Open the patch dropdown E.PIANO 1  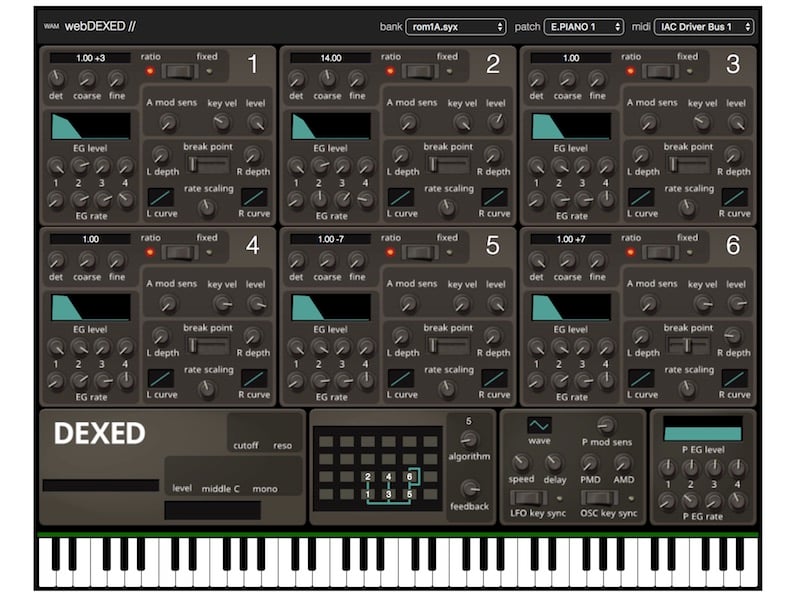[584, 27]
